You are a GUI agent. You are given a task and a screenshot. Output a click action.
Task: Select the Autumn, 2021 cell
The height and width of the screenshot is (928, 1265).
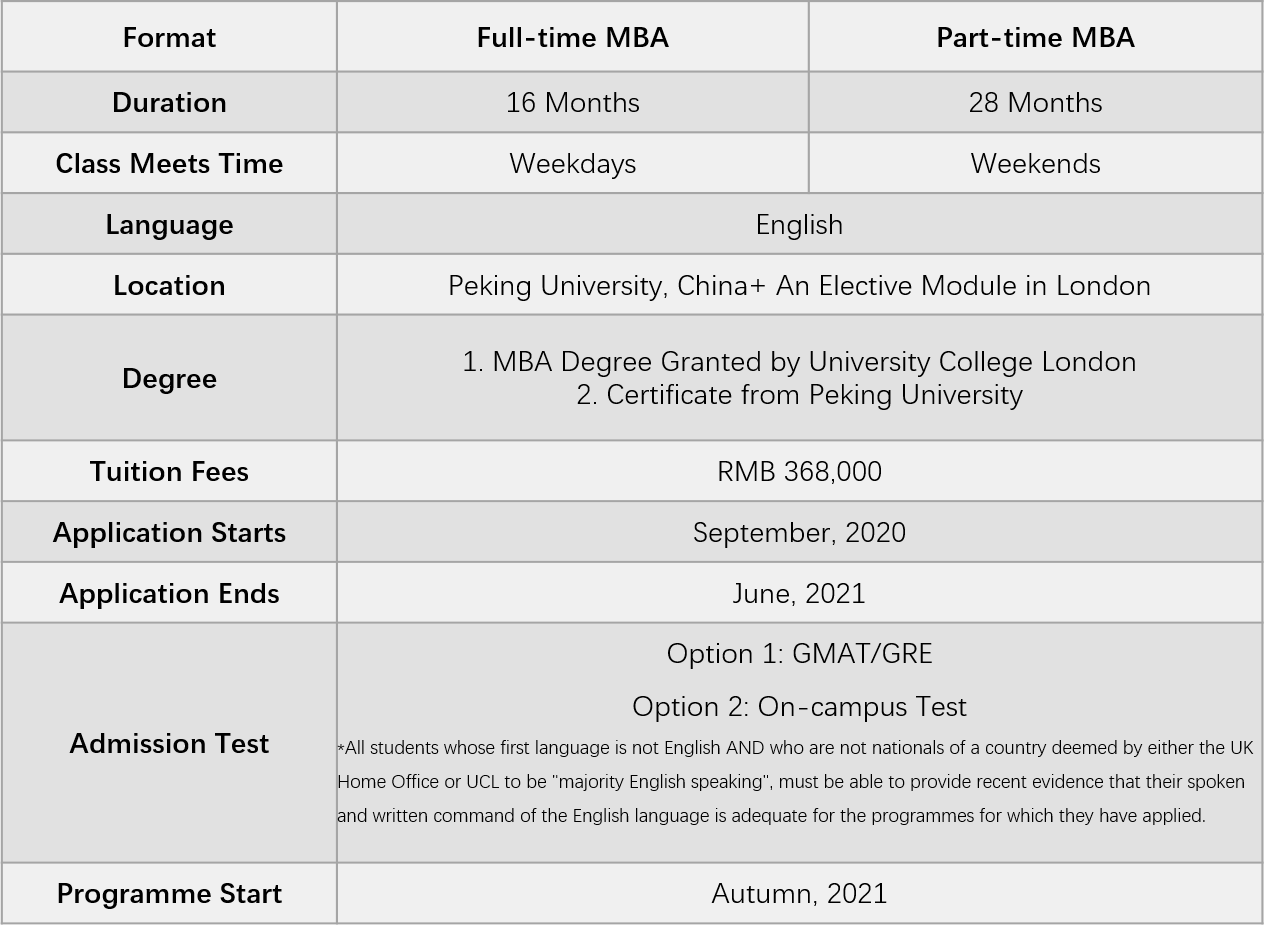(799, 894)
